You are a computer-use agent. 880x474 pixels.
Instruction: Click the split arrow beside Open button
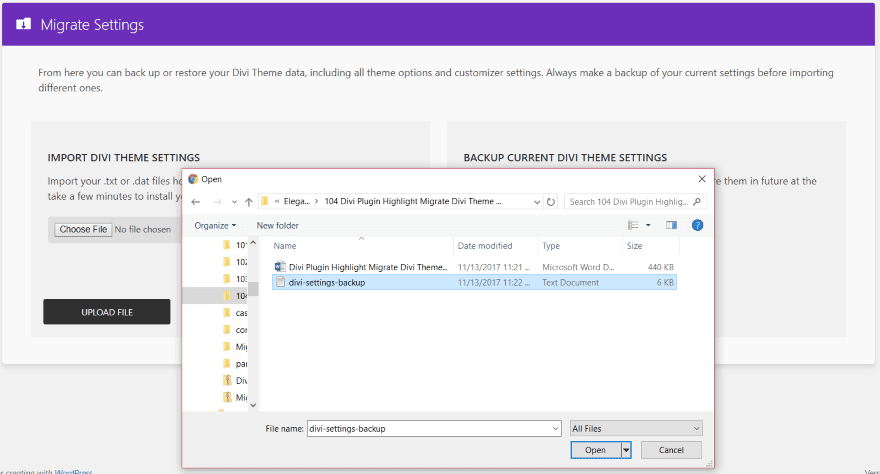tap(627, 450)
